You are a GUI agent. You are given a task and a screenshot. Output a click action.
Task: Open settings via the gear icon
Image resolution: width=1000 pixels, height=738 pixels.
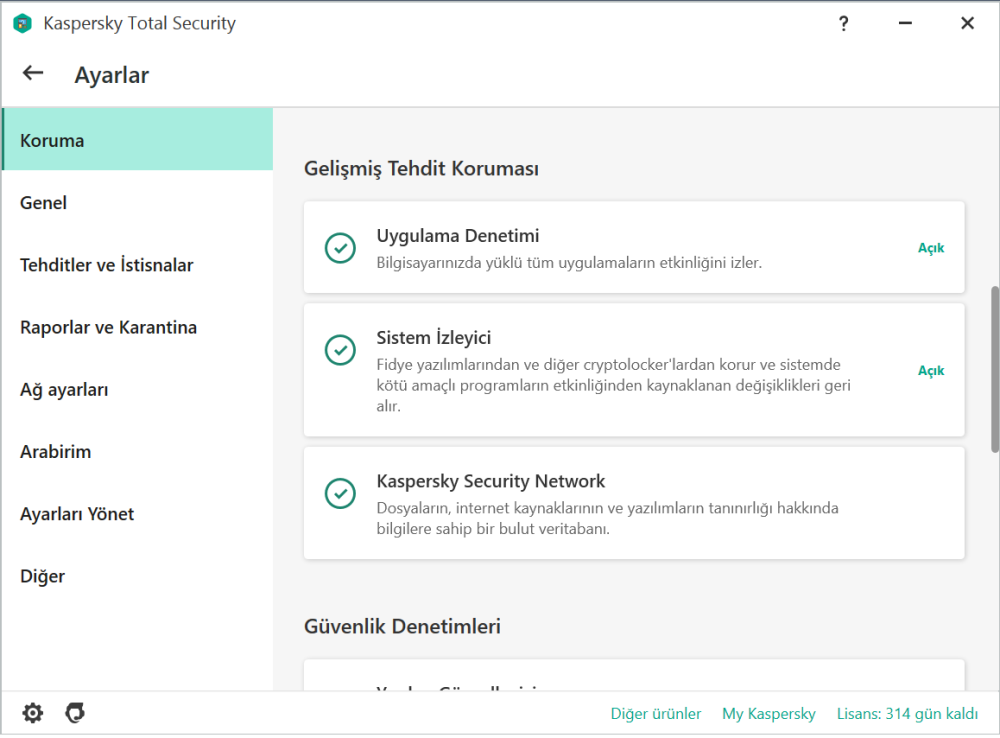coord(33,712)
